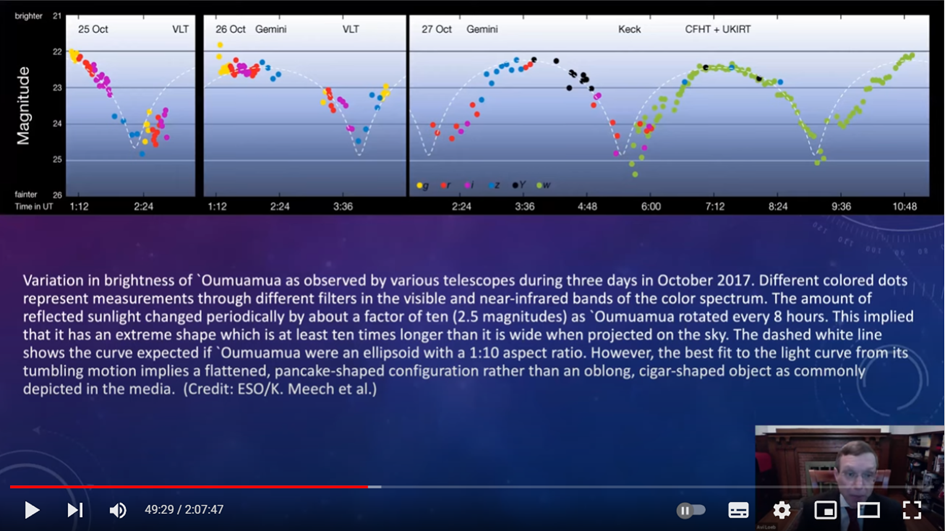The image size is (945, 531).
Task: Click the Gemini label in the 26 Oct panel
Action: pyautogui.click(x=271, y=29)
